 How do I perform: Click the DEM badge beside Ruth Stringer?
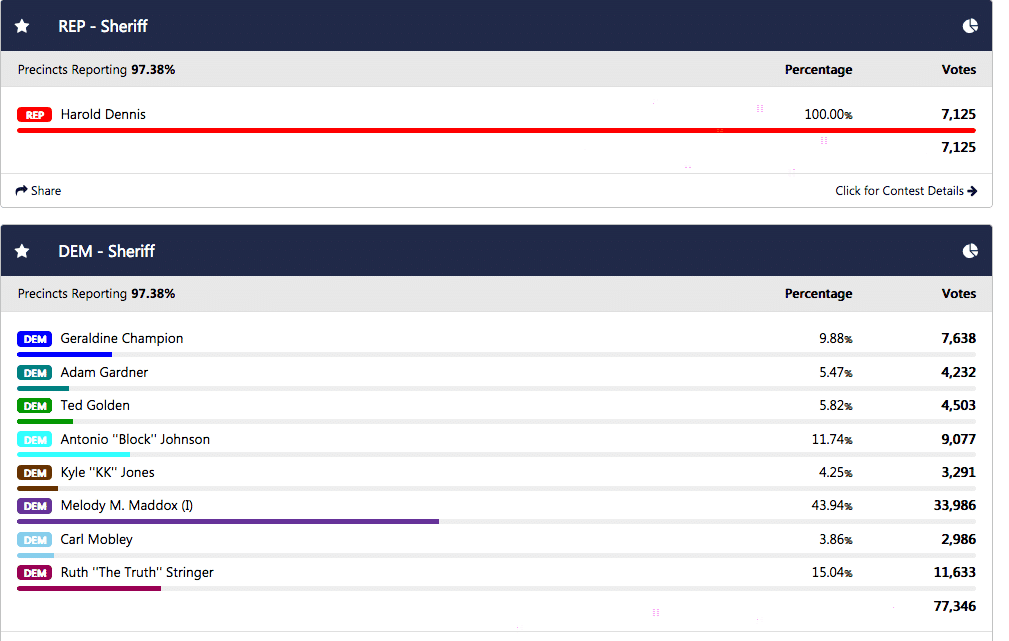point(34,573)
